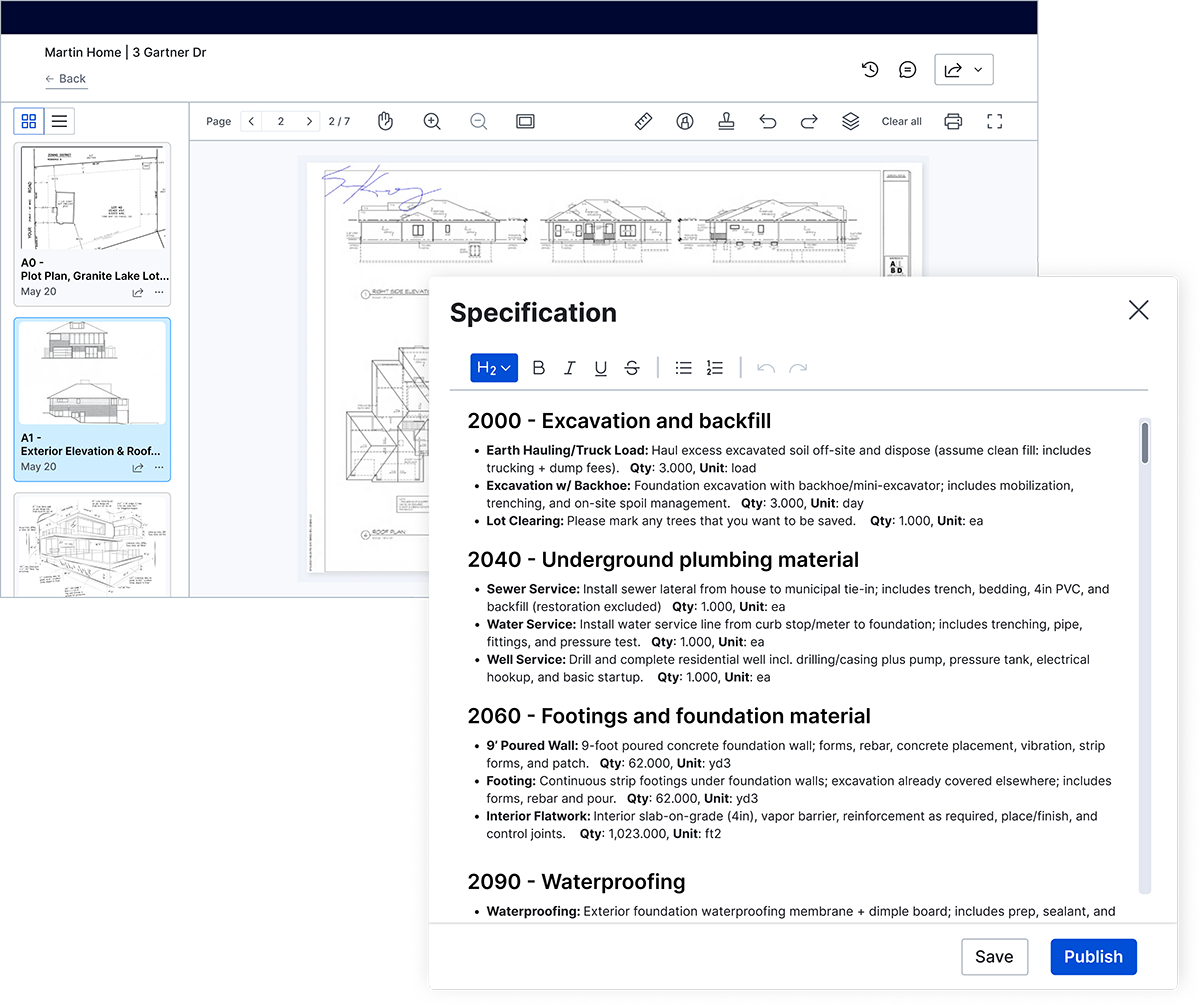This screenshot has width=1200, height=1005.
Task: Click heading 2090 - Waterproofing
Action: (x=576, y=882)
